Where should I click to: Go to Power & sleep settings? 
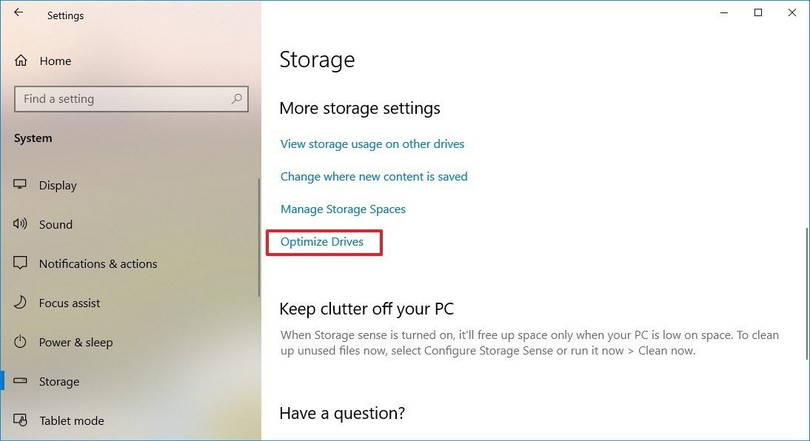75,342
